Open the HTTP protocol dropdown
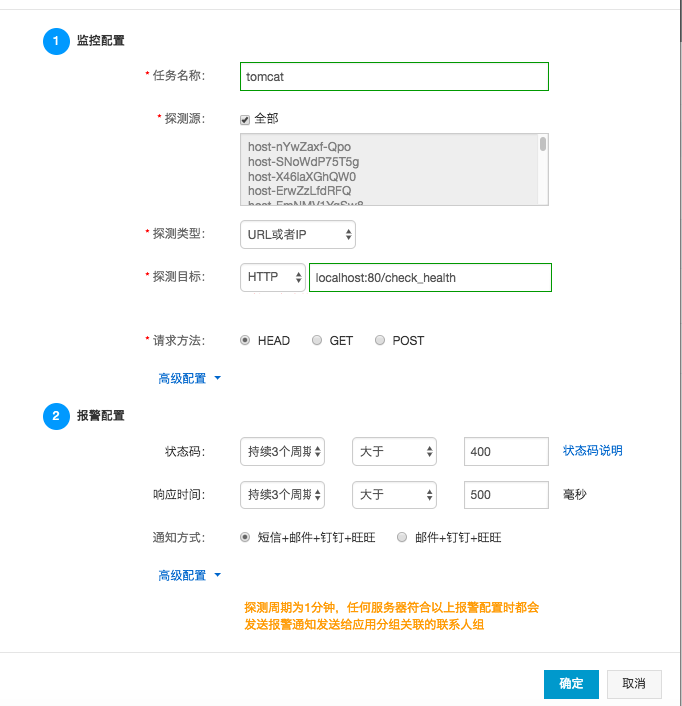Screen dimensions: 682x706 point(273,277)
